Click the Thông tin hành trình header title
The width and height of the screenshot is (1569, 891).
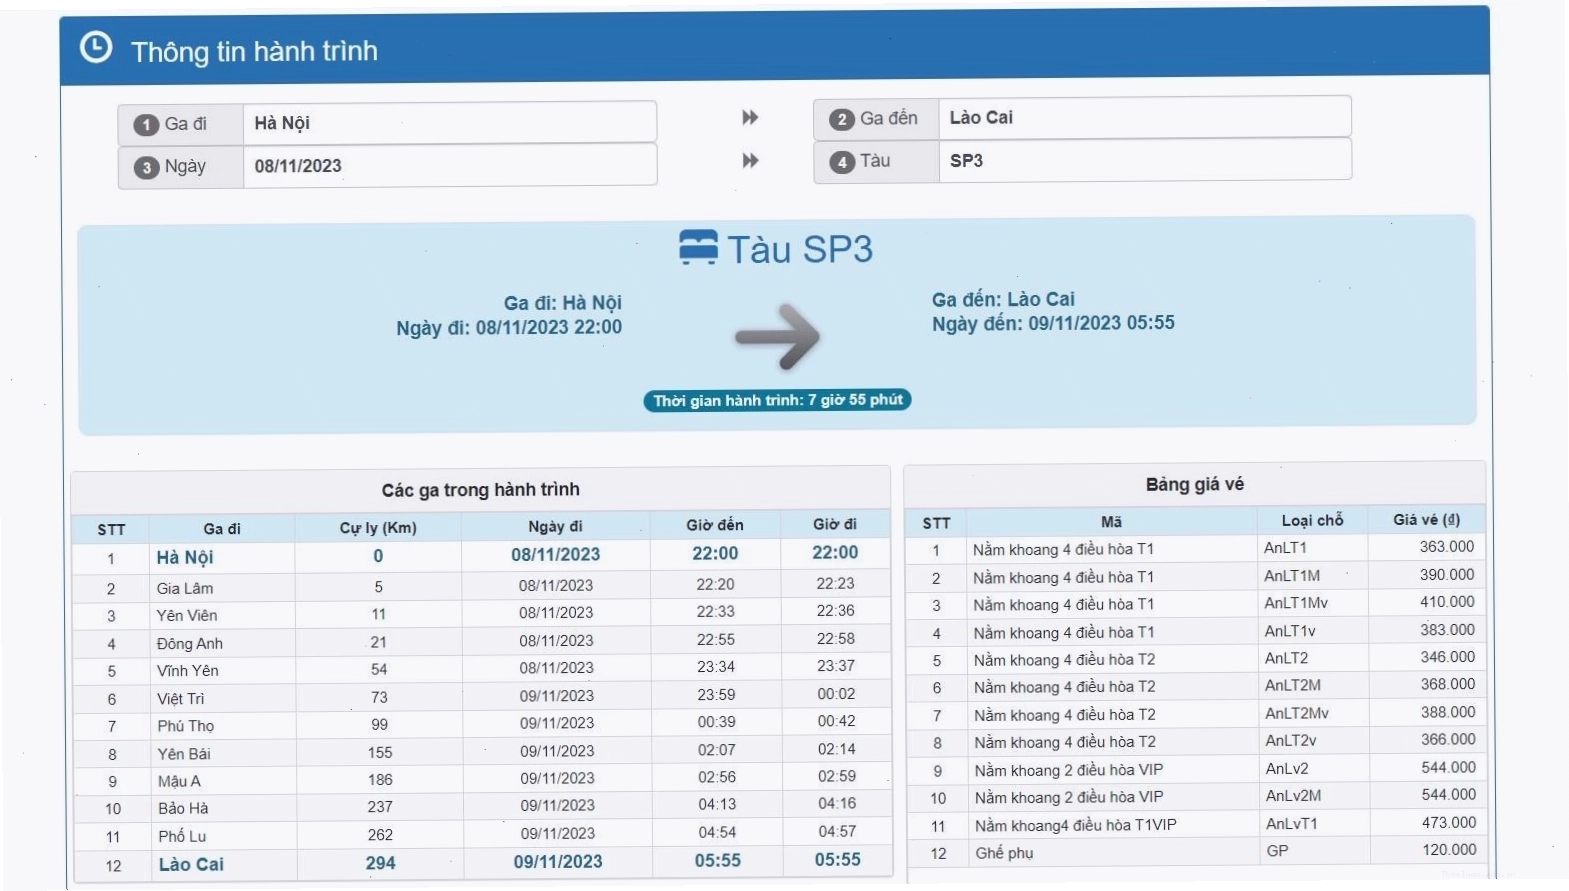254,51
